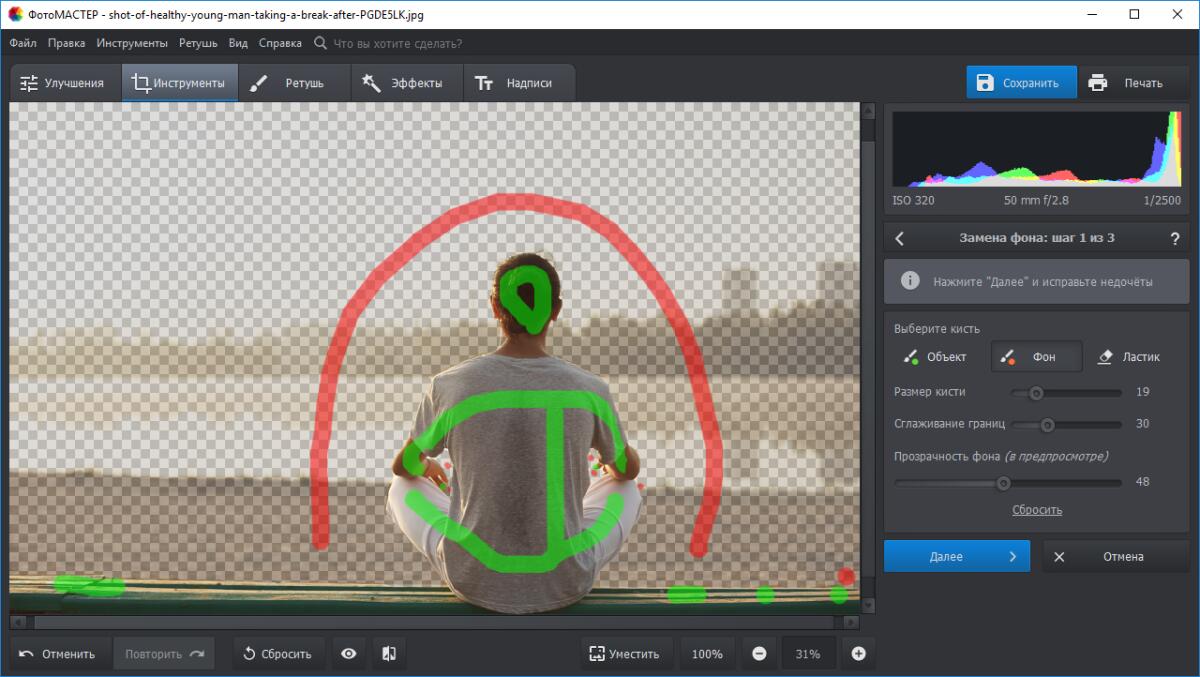This screenshot has width=1200, height=677.
Task: Click the before/after compare icon
Action: tap(389, 654)
